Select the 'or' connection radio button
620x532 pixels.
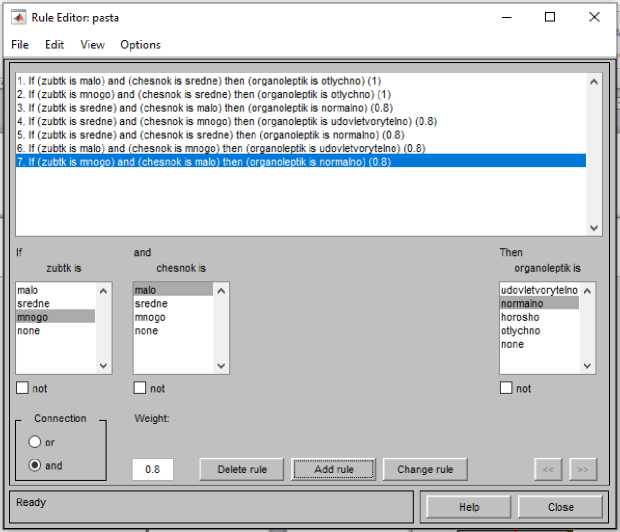tap(35, 441)
